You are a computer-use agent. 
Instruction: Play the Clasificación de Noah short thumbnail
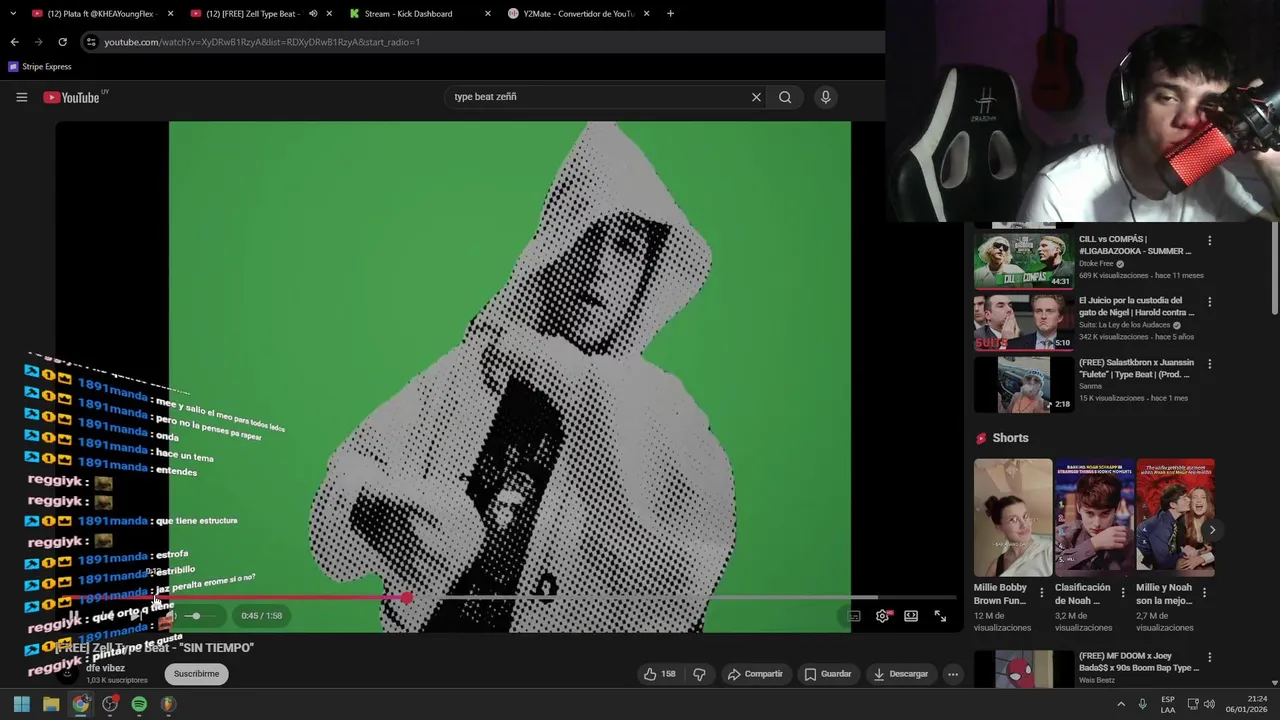point(1094,517)
